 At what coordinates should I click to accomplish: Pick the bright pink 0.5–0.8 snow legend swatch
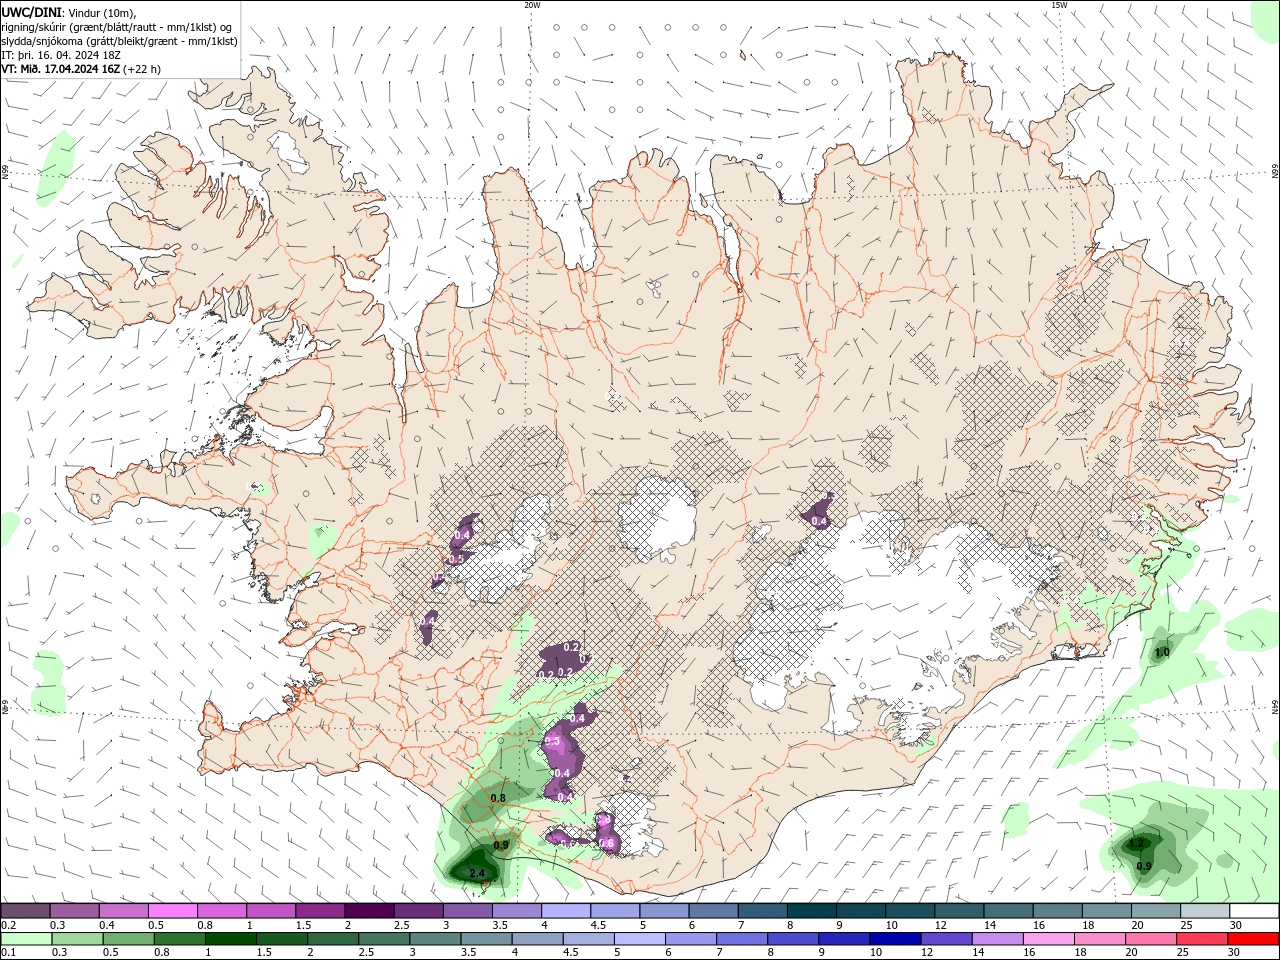[174, 911]
